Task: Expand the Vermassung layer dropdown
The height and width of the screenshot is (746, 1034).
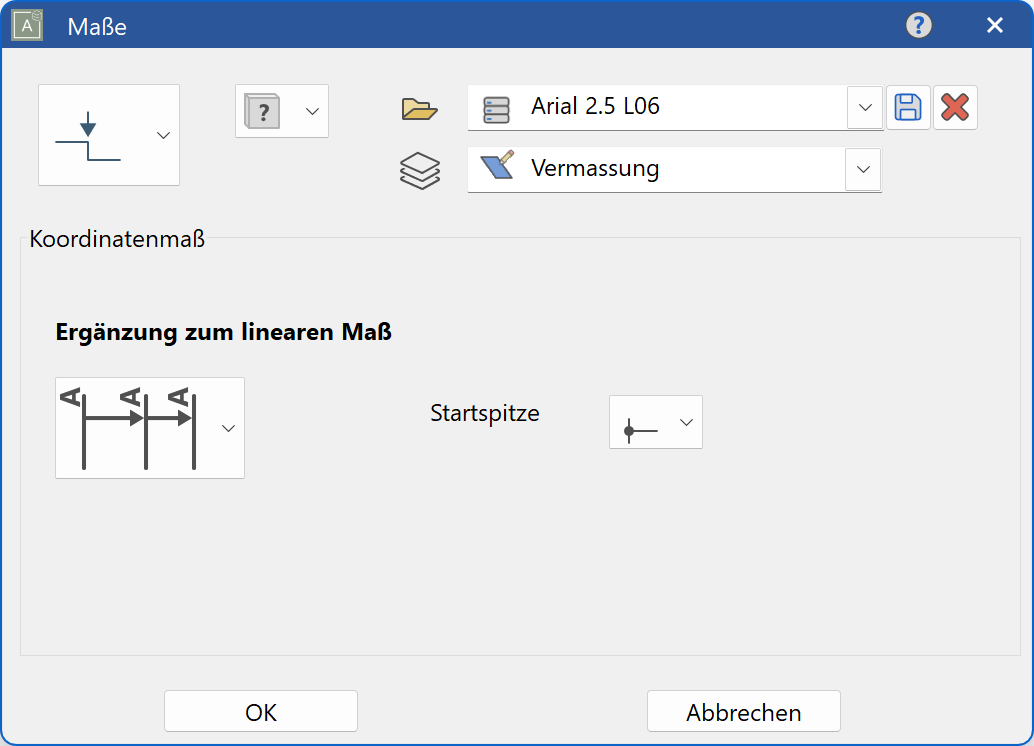Action: [x=862, y=169]
